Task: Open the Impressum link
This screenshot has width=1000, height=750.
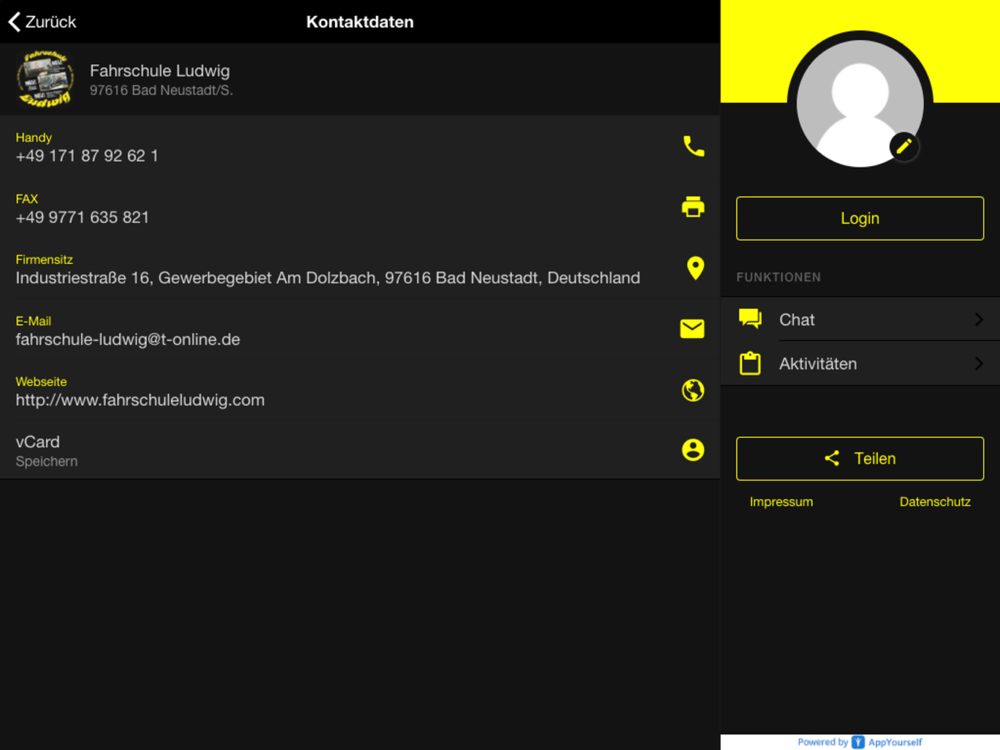Action: 781,502
